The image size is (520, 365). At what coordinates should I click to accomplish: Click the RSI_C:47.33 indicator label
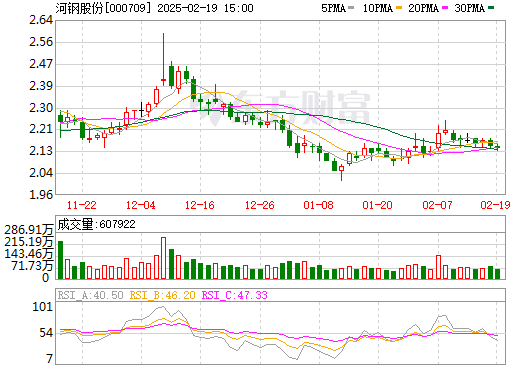(x=234, y=295)
